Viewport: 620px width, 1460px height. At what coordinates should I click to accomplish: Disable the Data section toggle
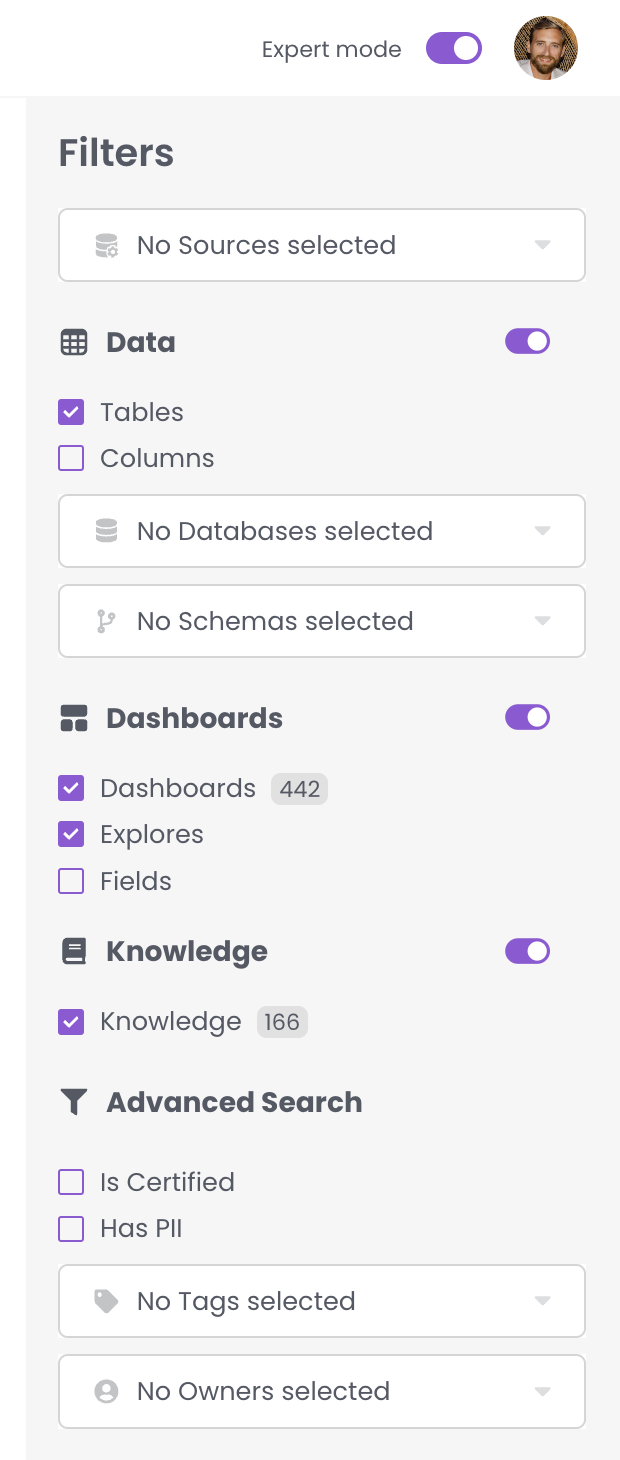click(527, 342)
